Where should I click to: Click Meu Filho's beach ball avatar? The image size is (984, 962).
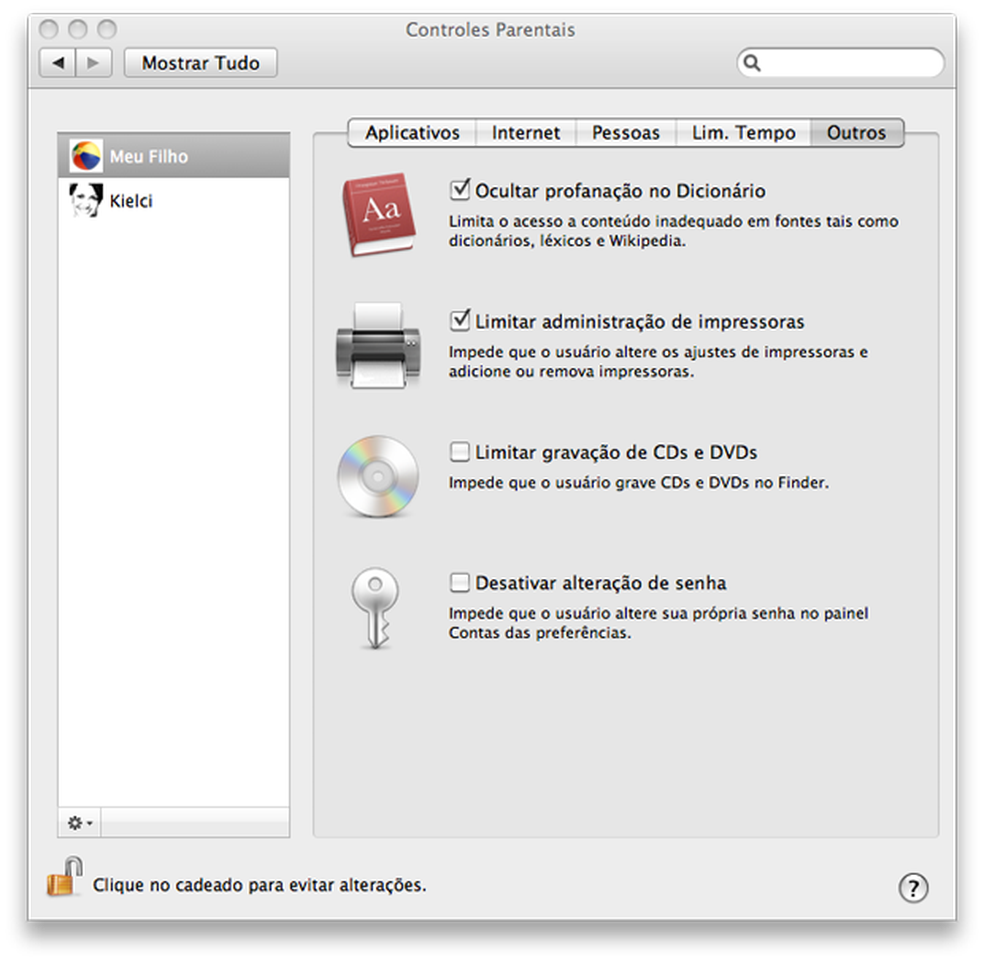86,156
